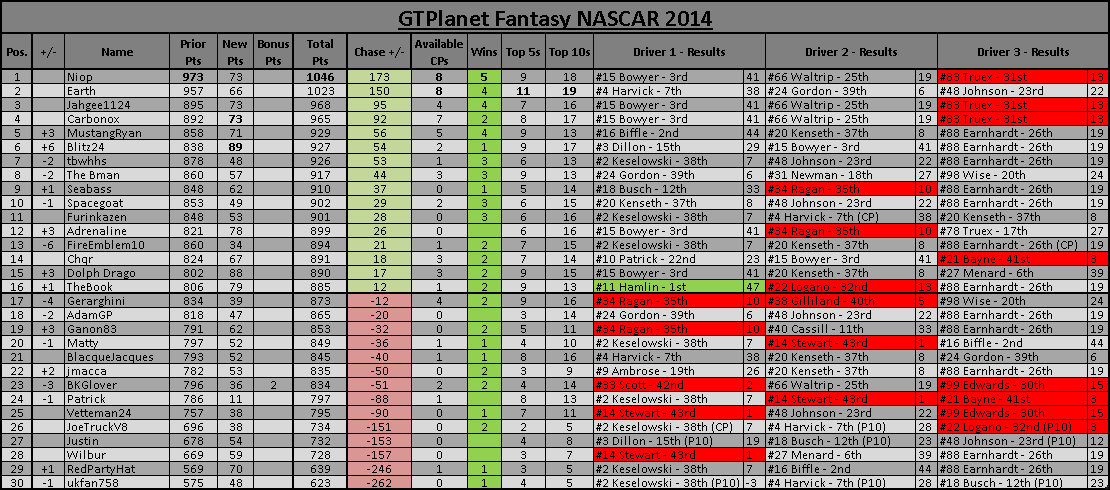The height and width of the screenshot is (490, 1110).
Task: Click the name 'BKGlover'
Action: pyautogui.click(x=117, y=384)
